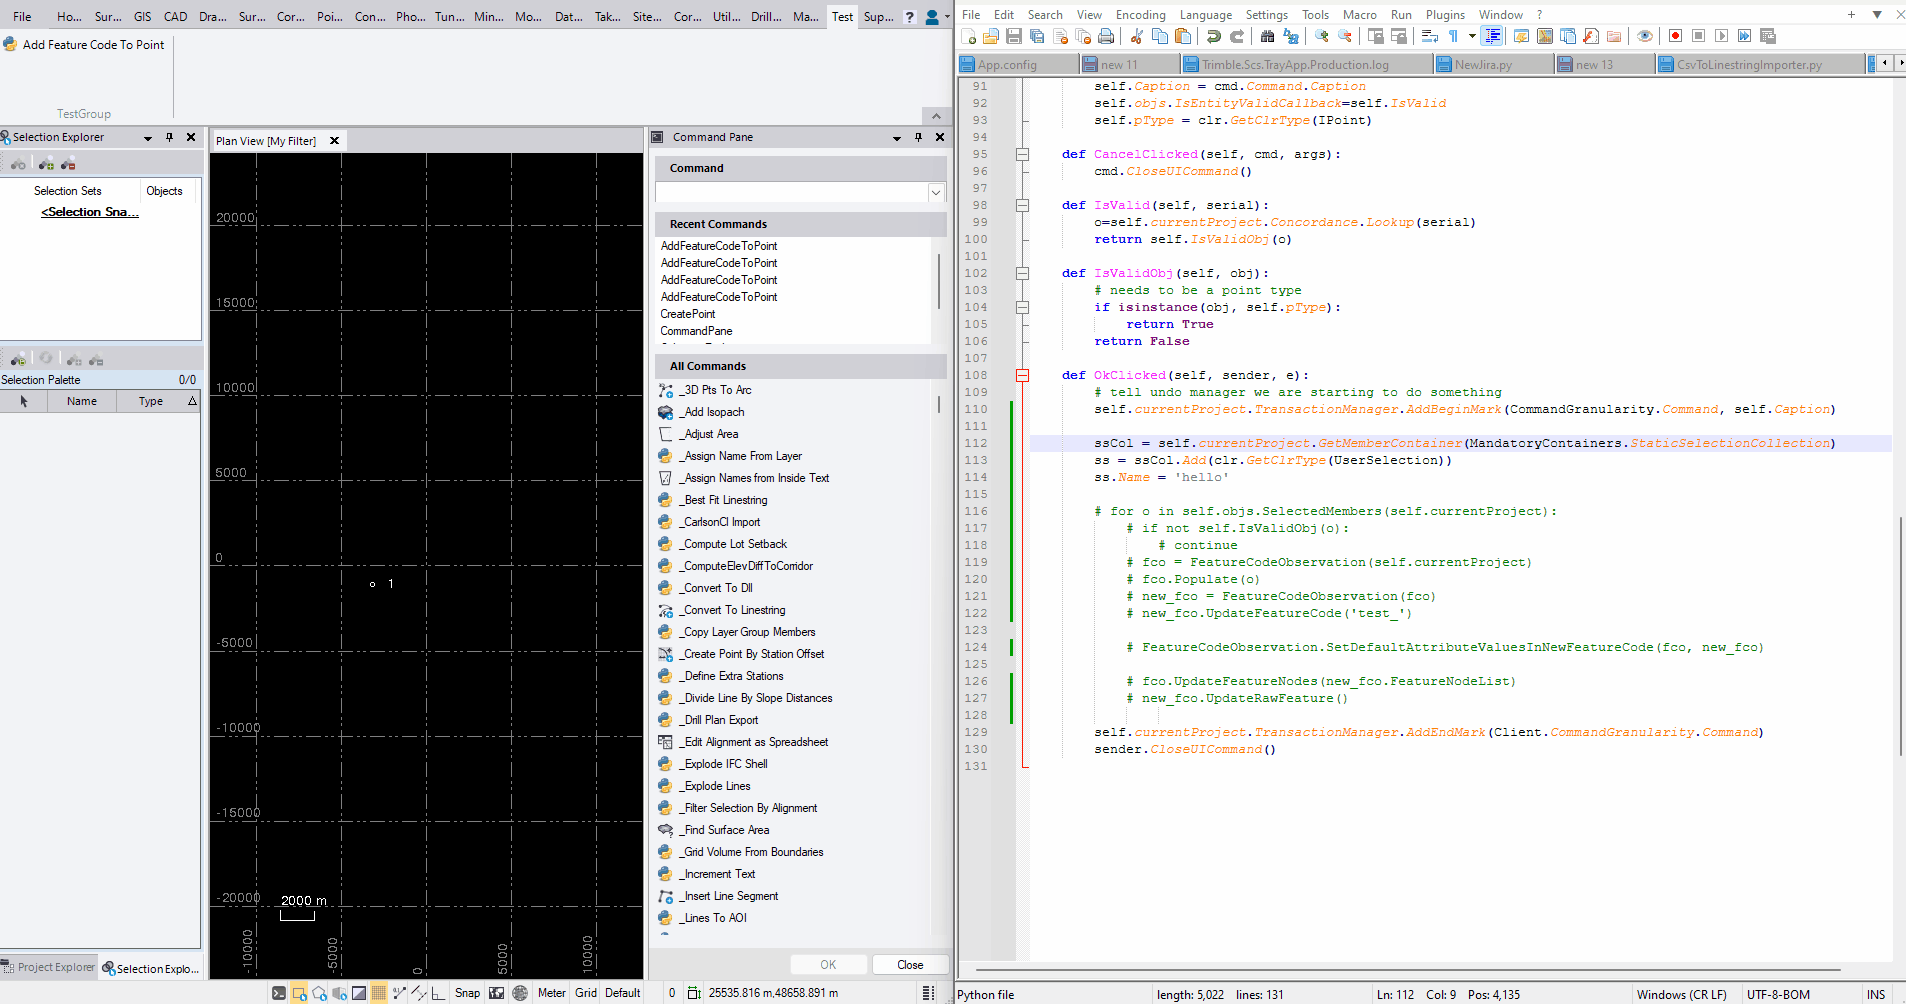Toggle the rectangle selection mode status bar icon

(x=299, y=993)
